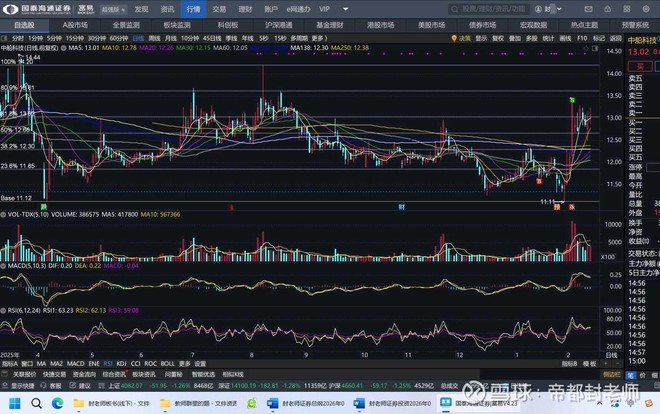Click the 决策 lightbulb icon
Image resolution: width=660 pixels, height=414 pixels.
click(454, 38)
